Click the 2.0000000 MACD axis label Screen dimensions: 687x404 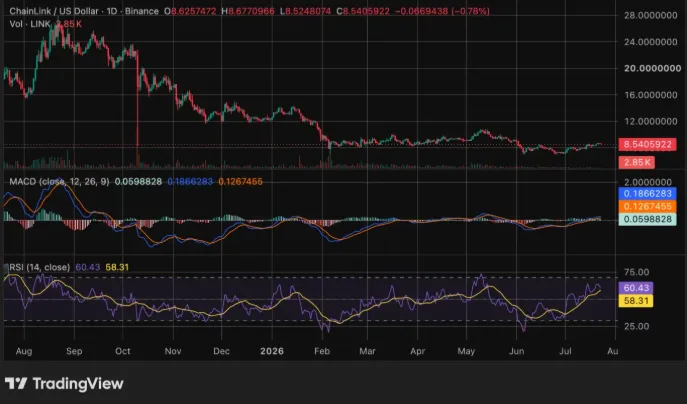click(x=648, y=182)
